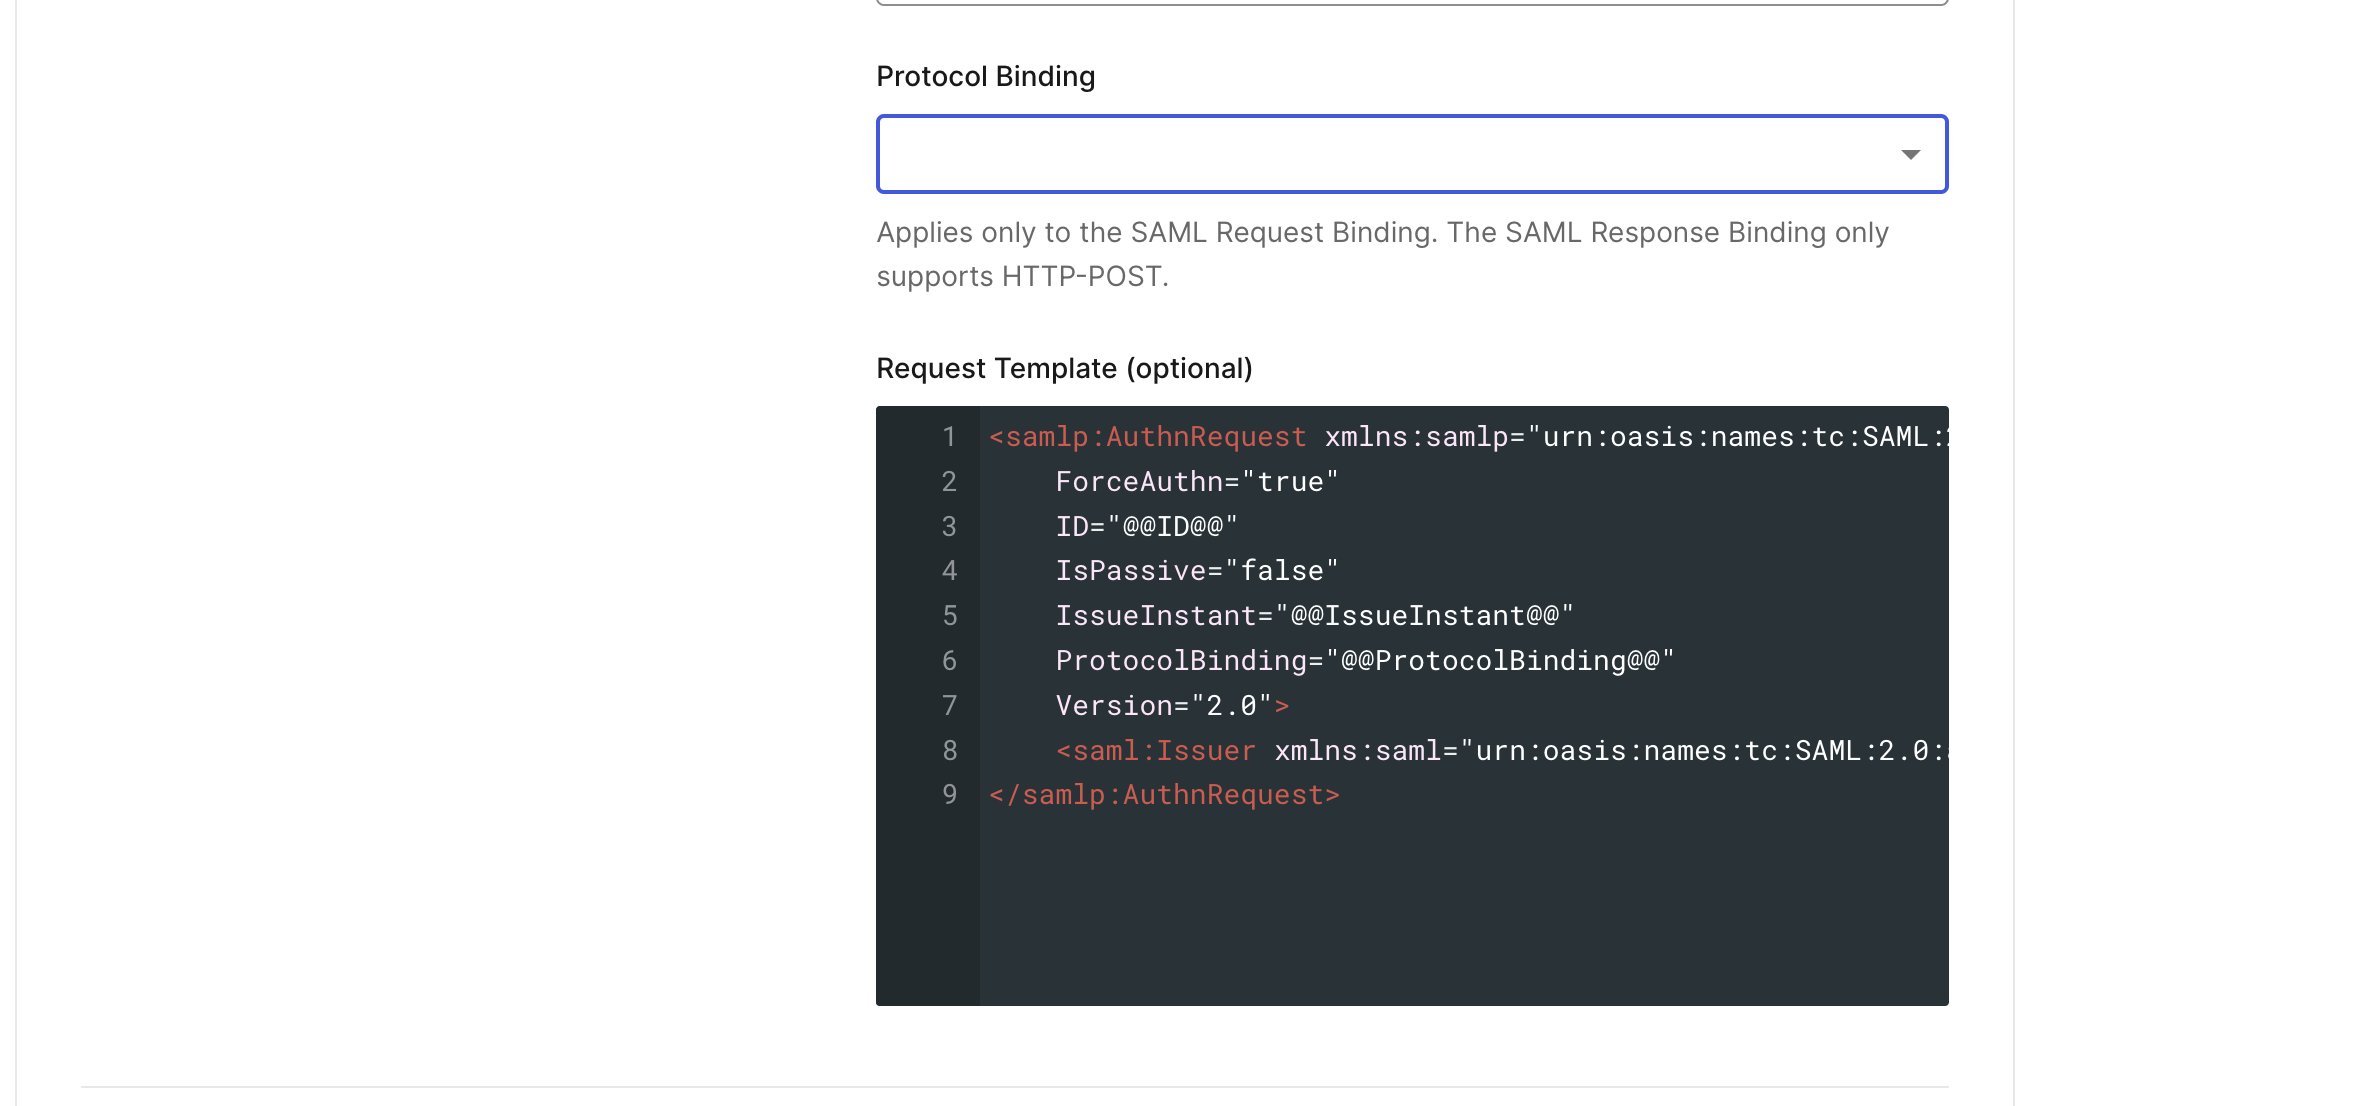Click the ForceAuthn="true" attribute line
2366x1106 pixels.
(x=1196, y=481)
